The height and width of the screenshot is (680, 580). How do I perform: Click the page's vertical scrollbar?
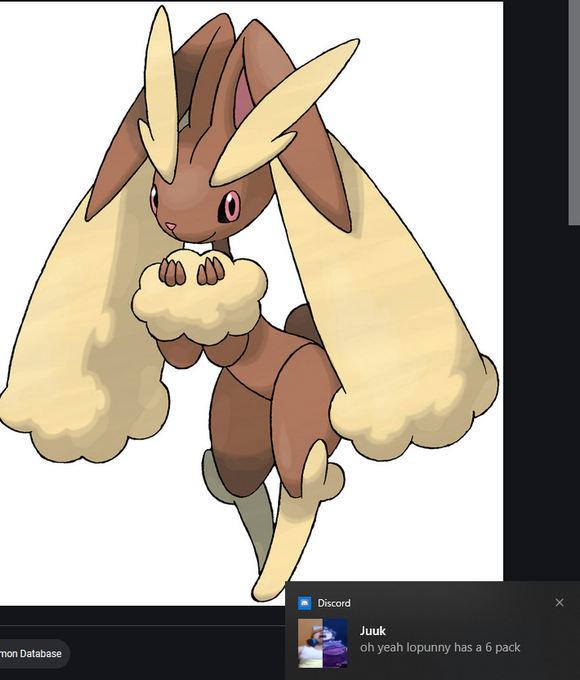(x=574, y=113)
